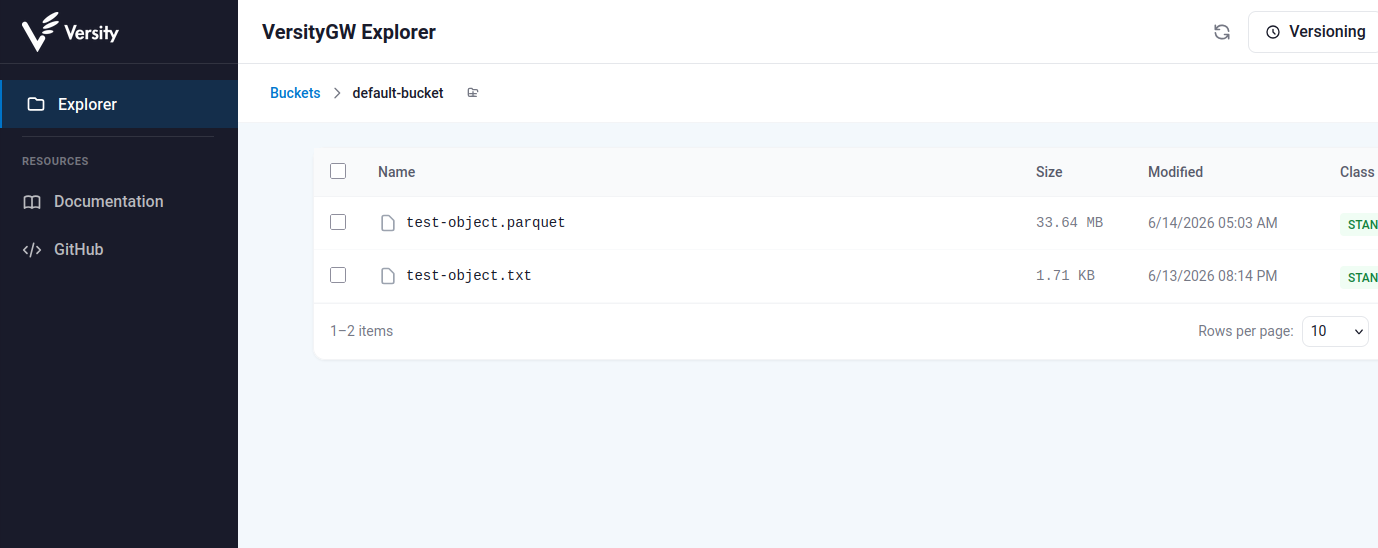1378x548 pixels.
Task: Open the test-object.parquet file name
Action: 486,223
